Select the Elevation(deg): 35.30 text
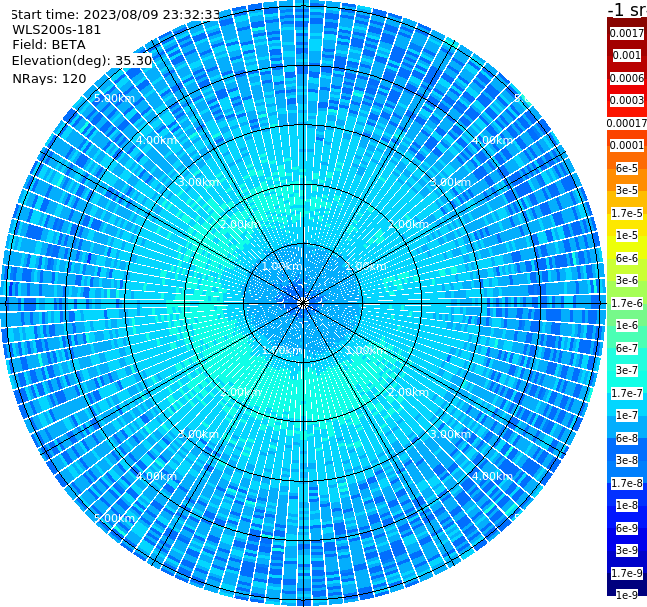647x607 pixels. (x=82, y=61)
